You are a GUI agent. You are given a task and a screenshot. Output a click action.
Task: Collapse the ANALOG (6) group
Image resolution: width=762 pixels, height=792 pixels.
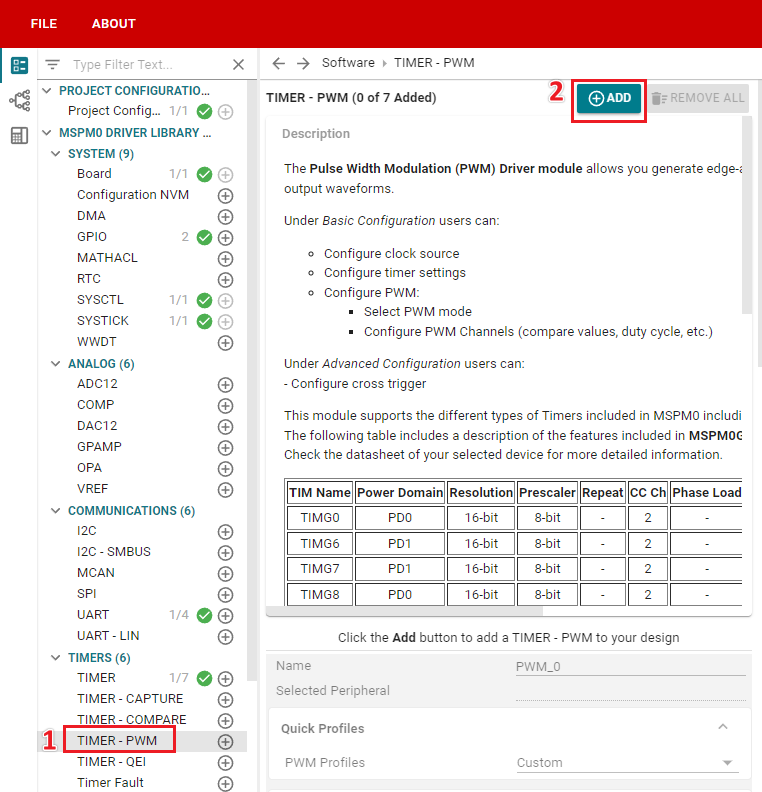[56, 364]
